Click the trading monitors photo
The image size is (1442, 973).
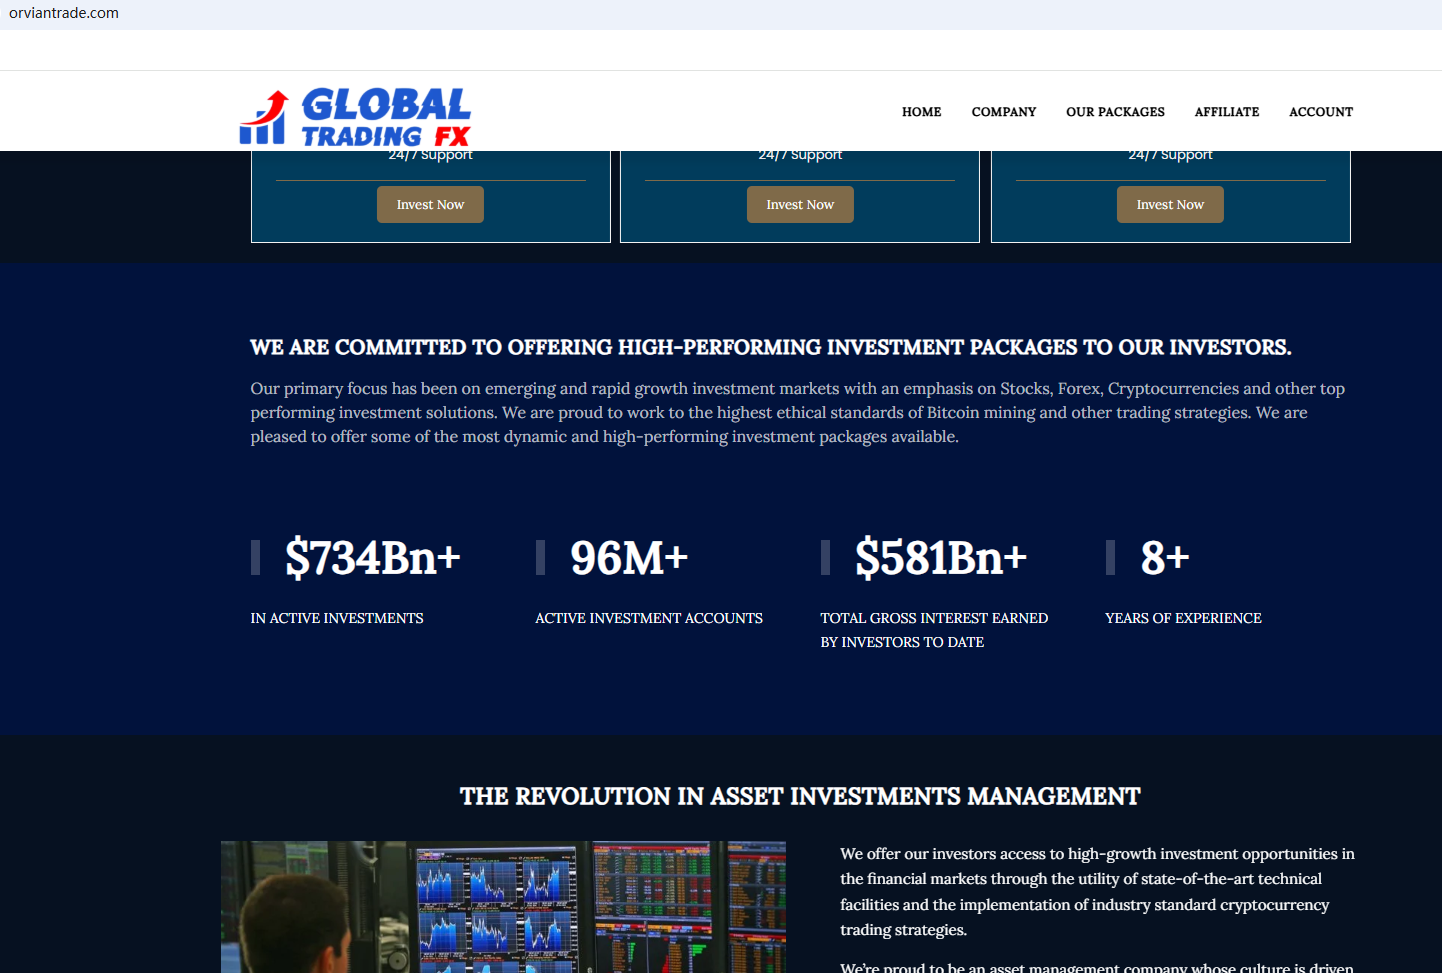coord(503,906)
